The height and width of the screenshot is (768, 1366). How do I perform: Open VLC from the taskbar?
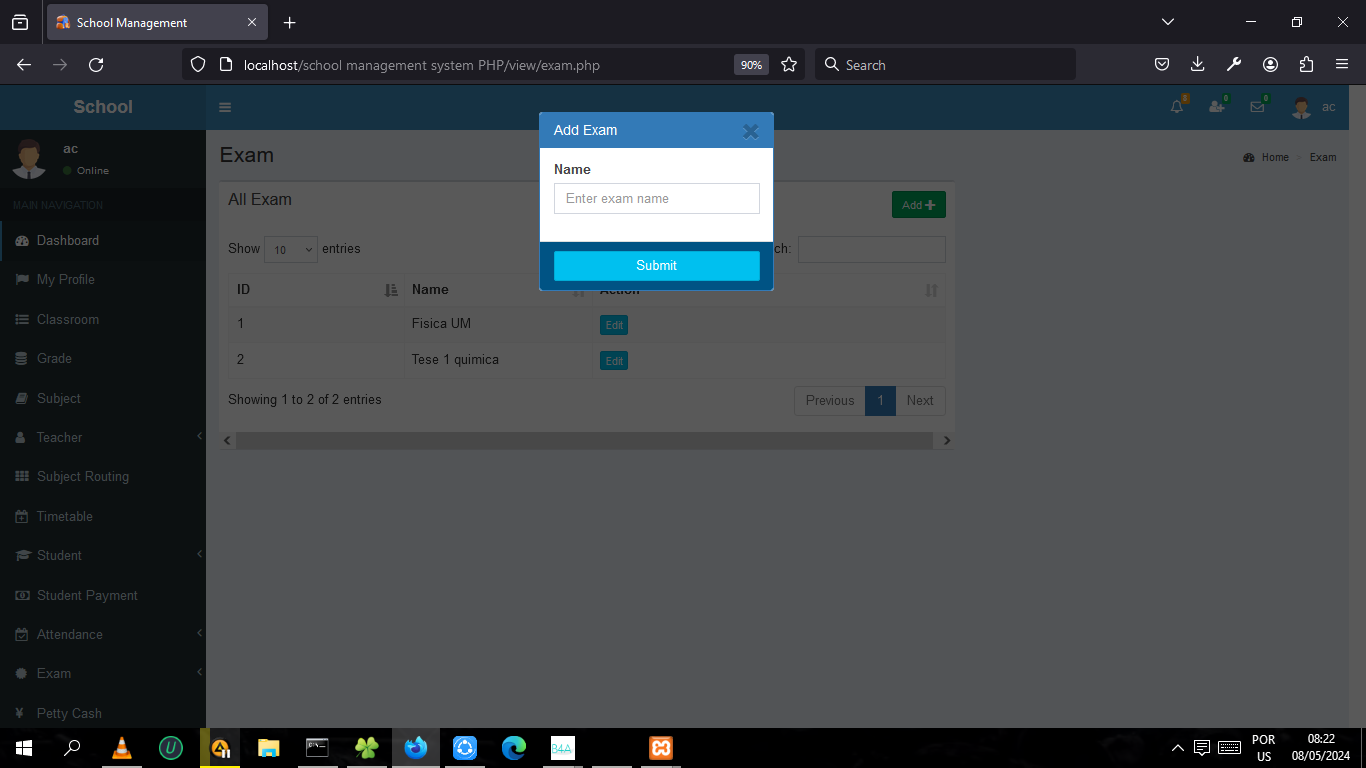click(122, 748)
